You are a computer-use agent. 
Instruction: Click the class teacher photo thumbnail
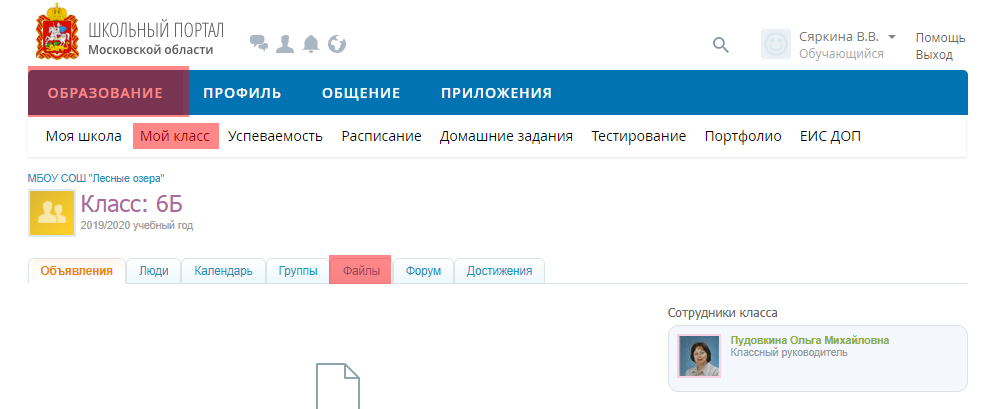tap(699, 355)
